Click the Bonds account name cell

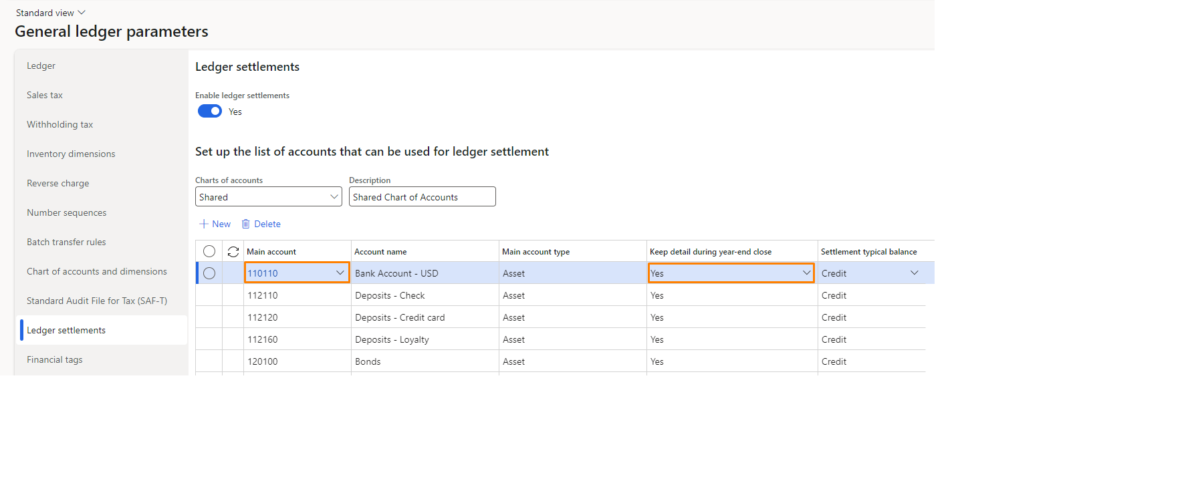(425, 362)
